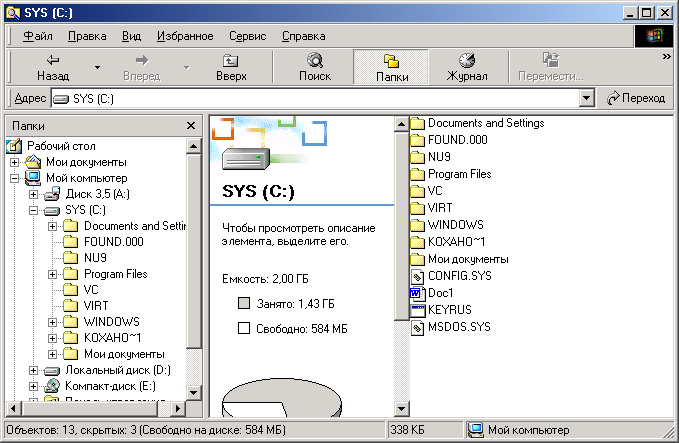The height and width of the screenshot is (443, 679).
Task: Toggle the Папки folders pane button
Action: [x=391, y=67]
